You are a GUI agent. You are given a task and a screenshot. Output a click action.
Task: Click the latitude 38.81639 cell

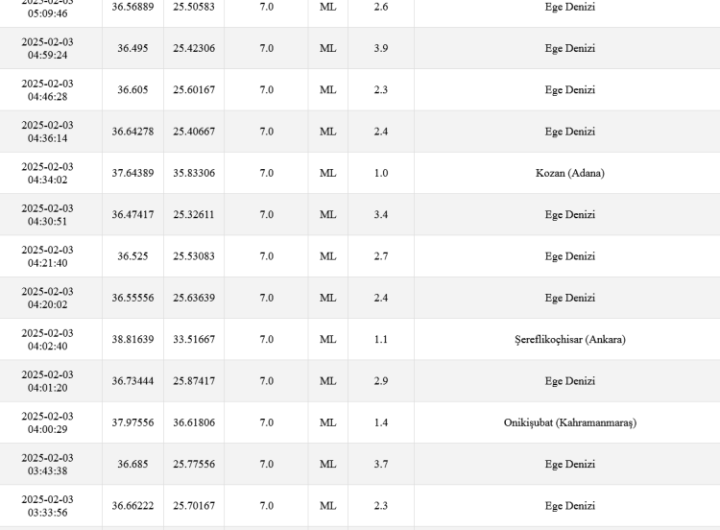coord(133,339)
